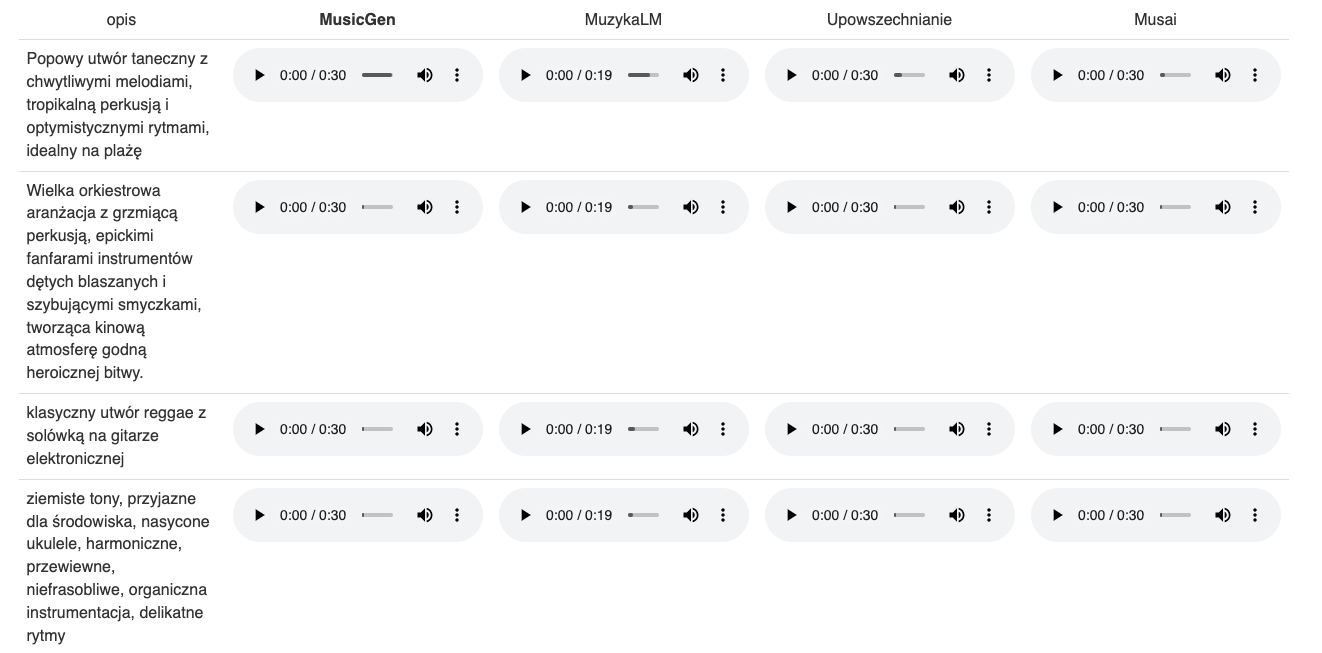Click the reggae track description text
This screenshot has height=653, width=1322.
(116, 436)
